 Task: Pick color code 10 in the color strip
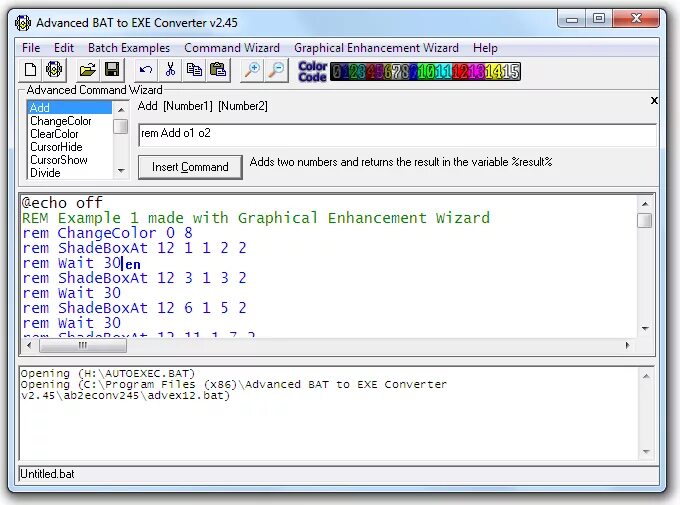click(x=427, y=72)
